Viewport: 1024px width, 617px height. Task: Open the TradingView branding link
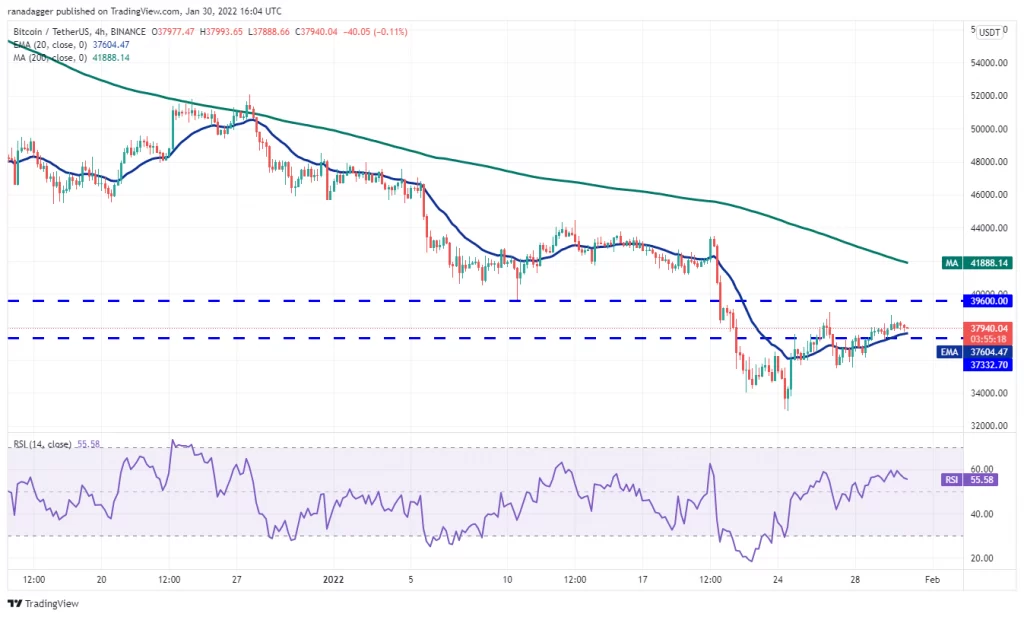43,604
